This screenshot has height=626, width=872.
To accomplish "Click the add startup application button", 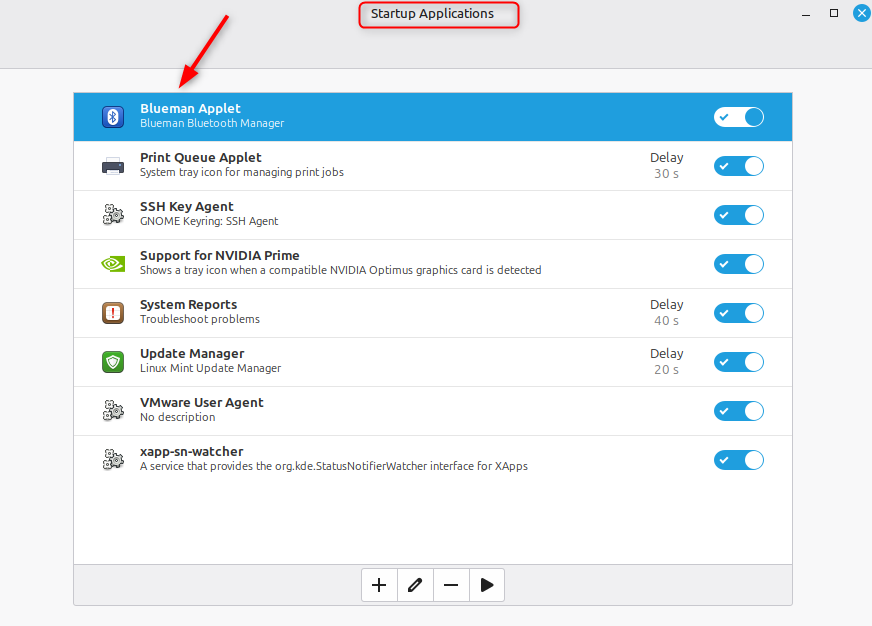I will click(x=379, y=584).
